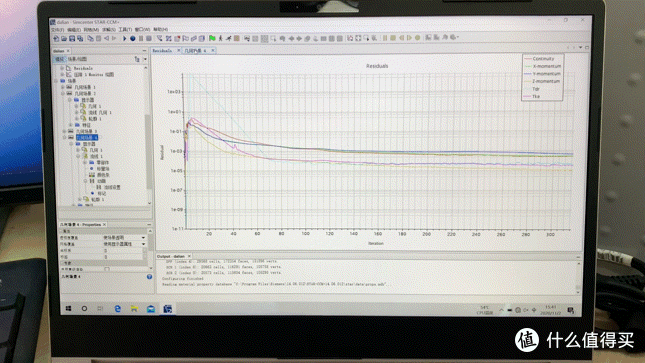The width and height of the screenshot is (645, 363).
Task: Close the Residuals plot tab
Action: pos(179,50)
